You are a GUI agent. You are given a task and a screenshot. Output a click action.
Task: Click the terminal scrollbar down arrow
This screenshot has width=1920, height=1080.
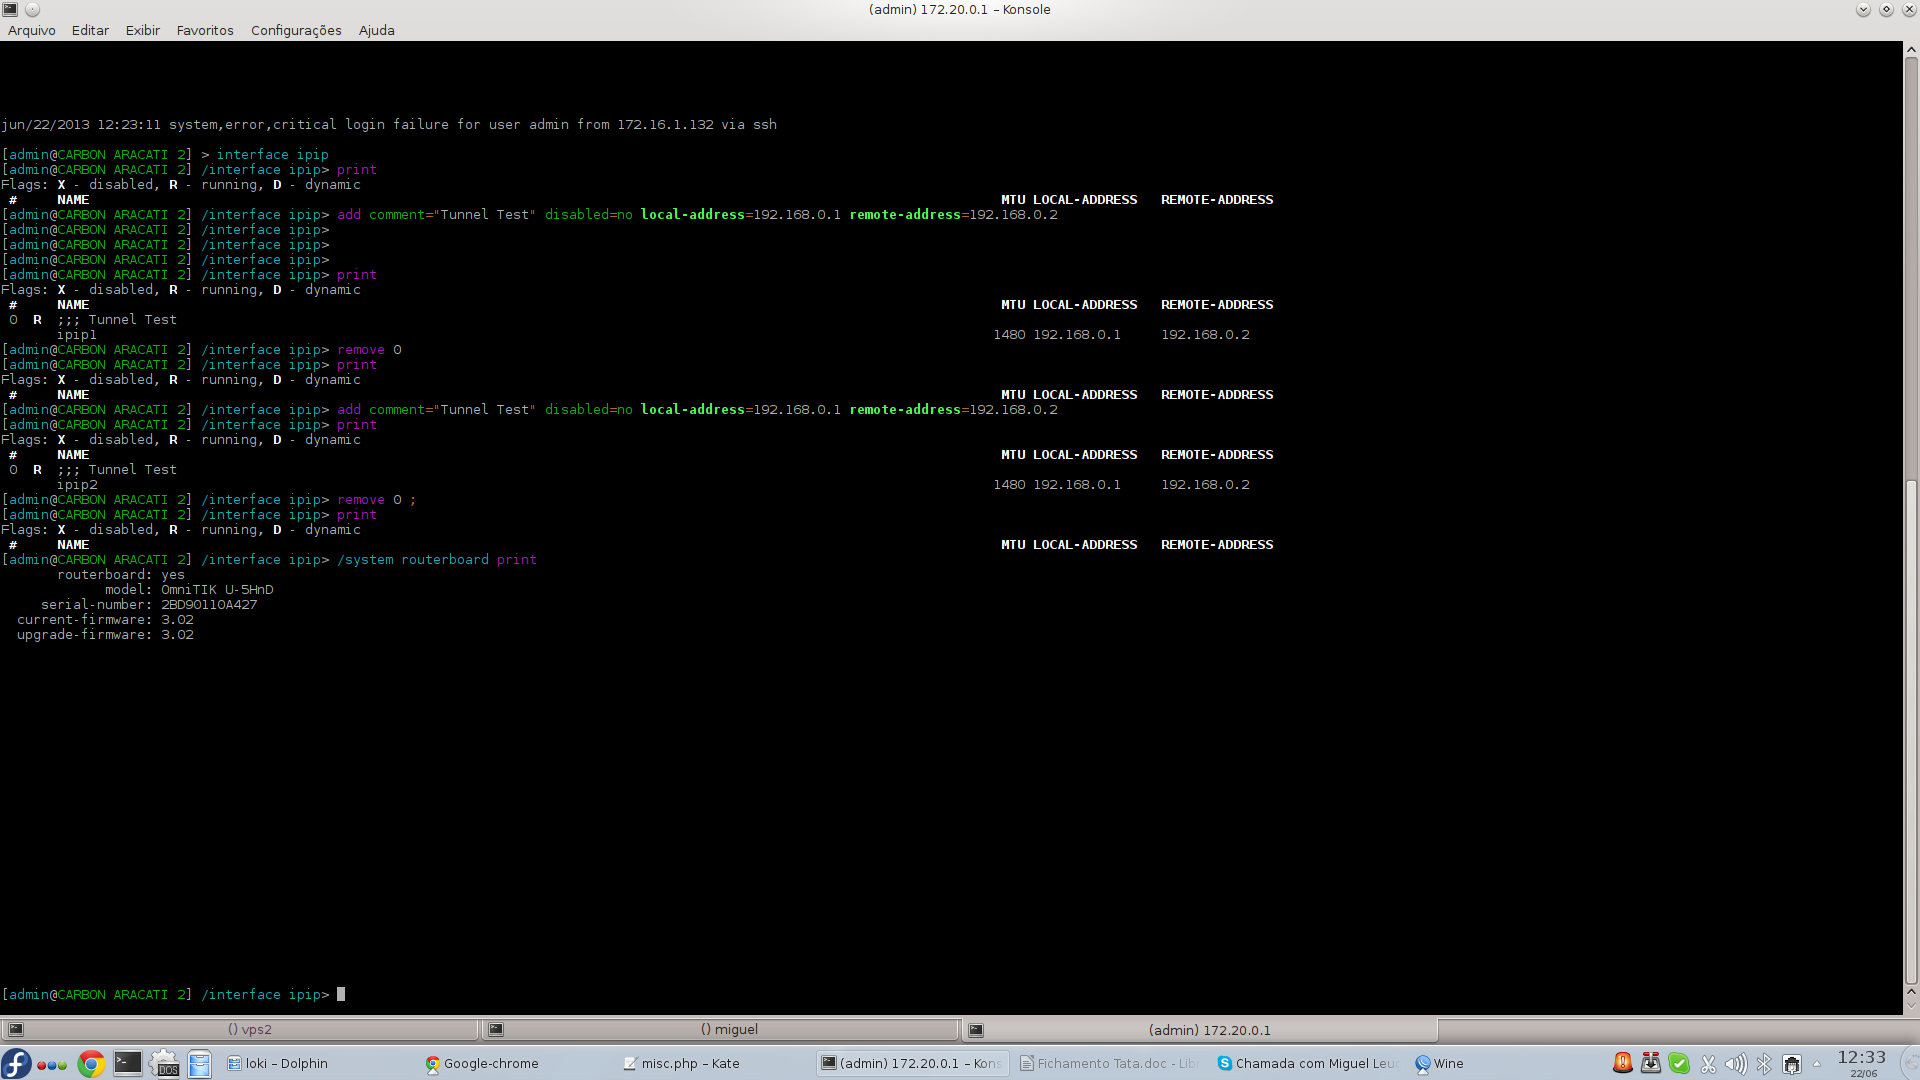(1911, 1007)
